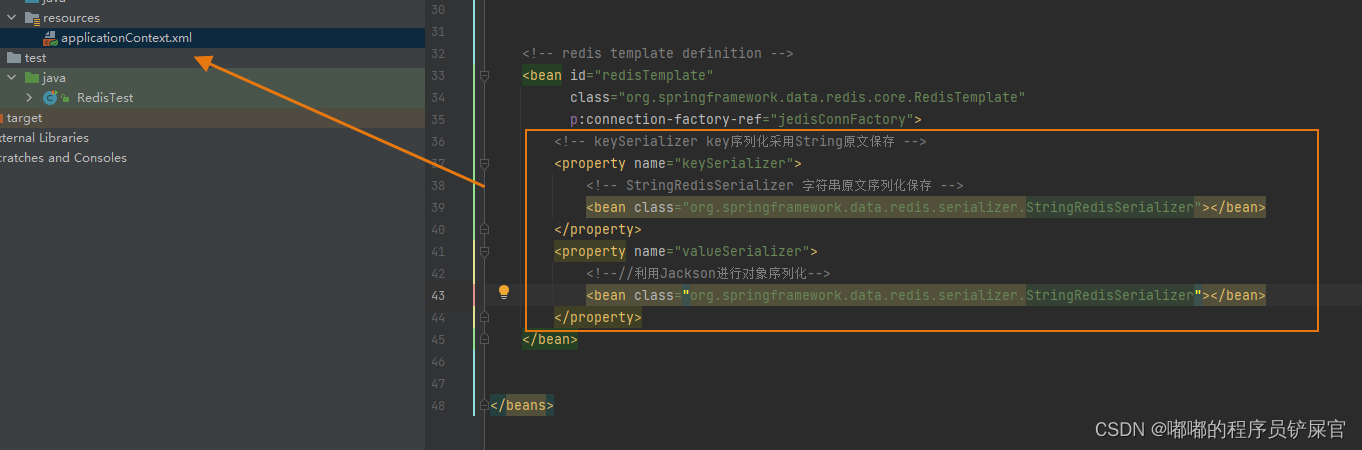Screen dimensions: 1362x450
Task: Click the keySerializer comment on line 36
Action: pyautogui.click(x=740, y=142)
